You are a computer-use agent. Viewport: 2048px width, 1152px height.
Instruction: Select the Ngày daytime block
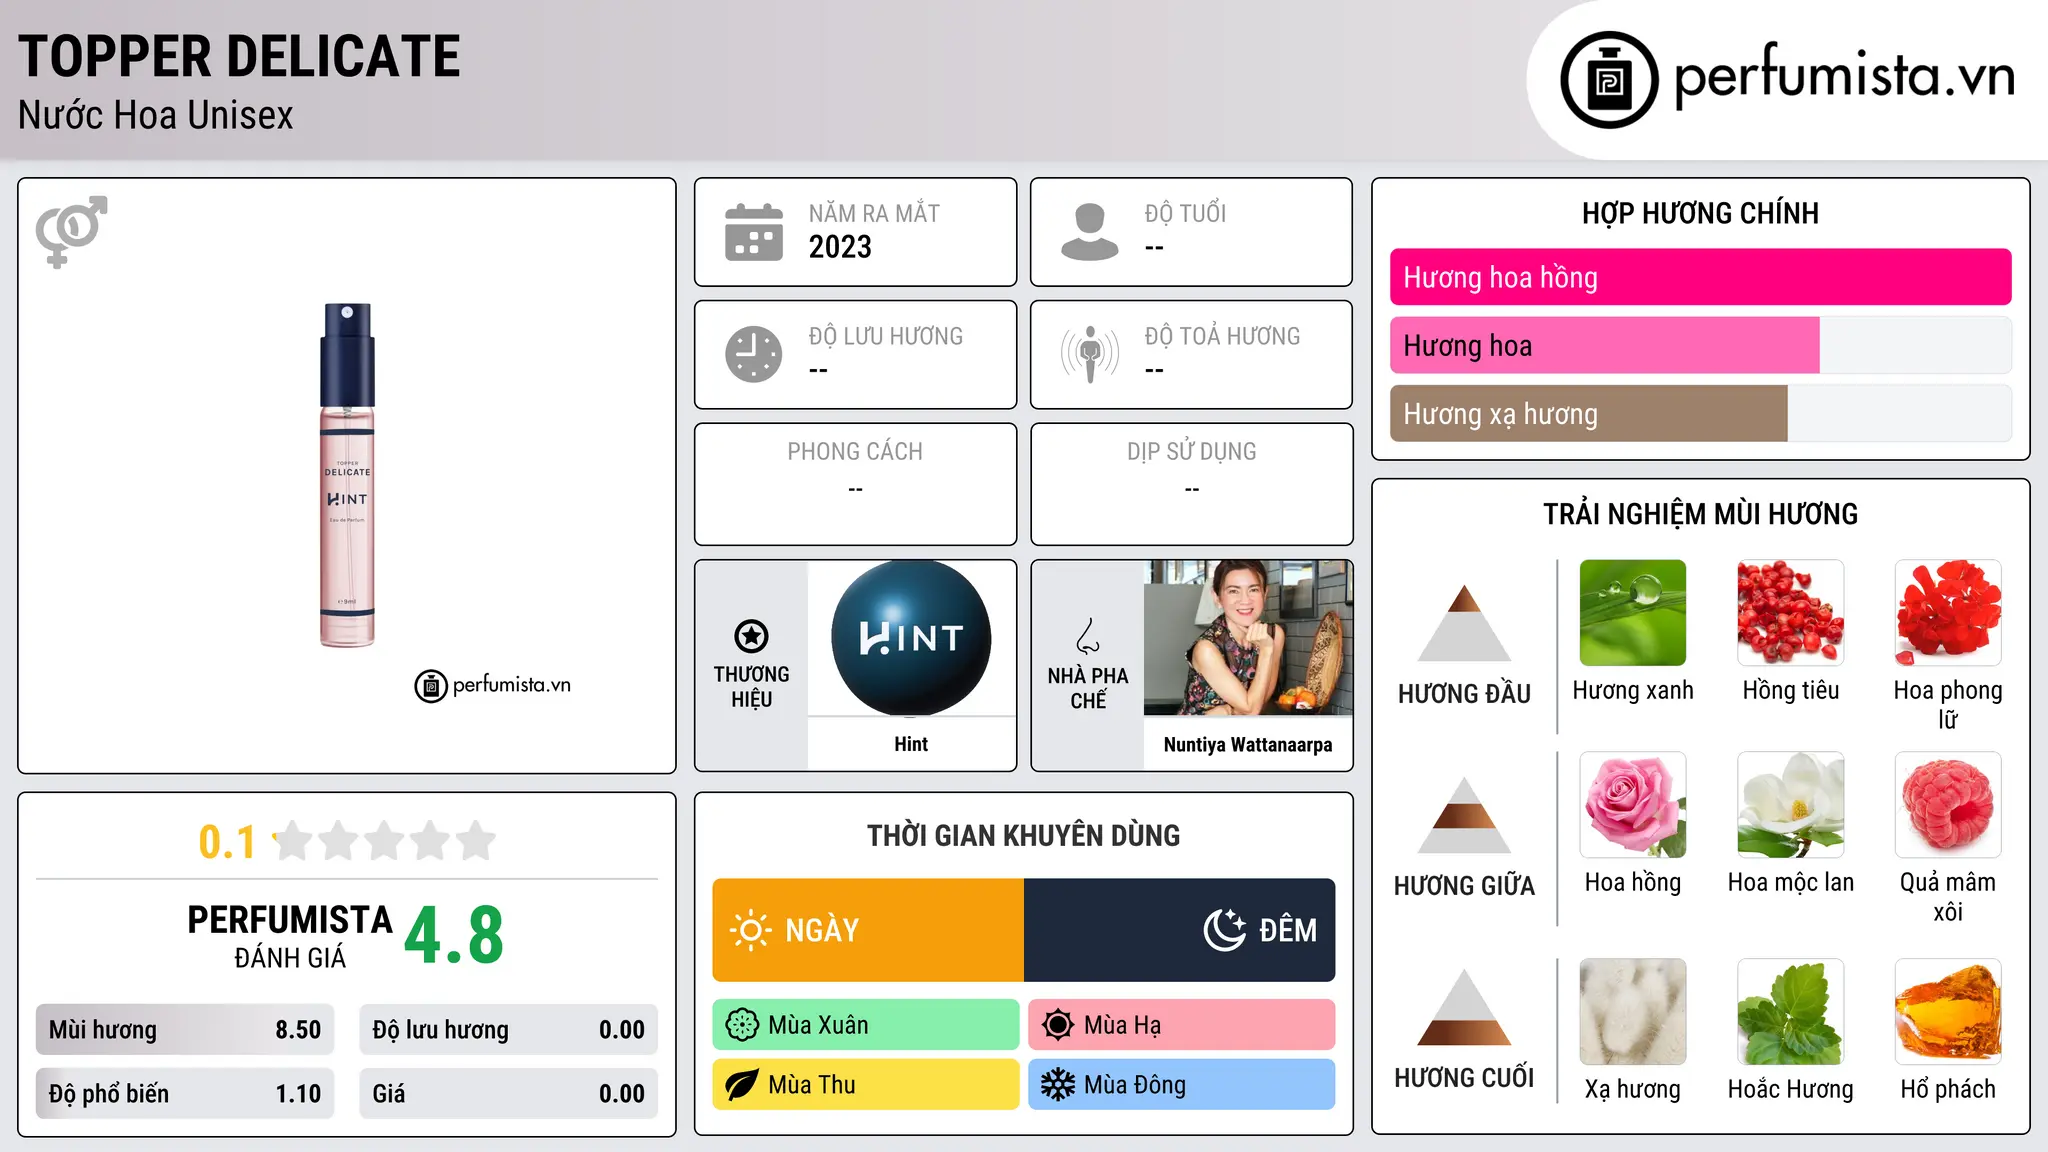pos(868,930)
